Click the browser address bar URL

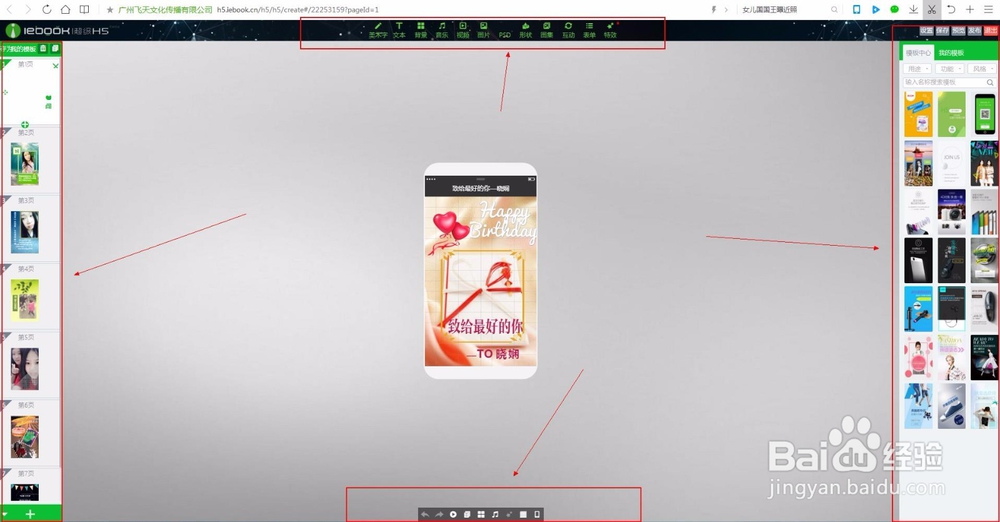[298, 10]
